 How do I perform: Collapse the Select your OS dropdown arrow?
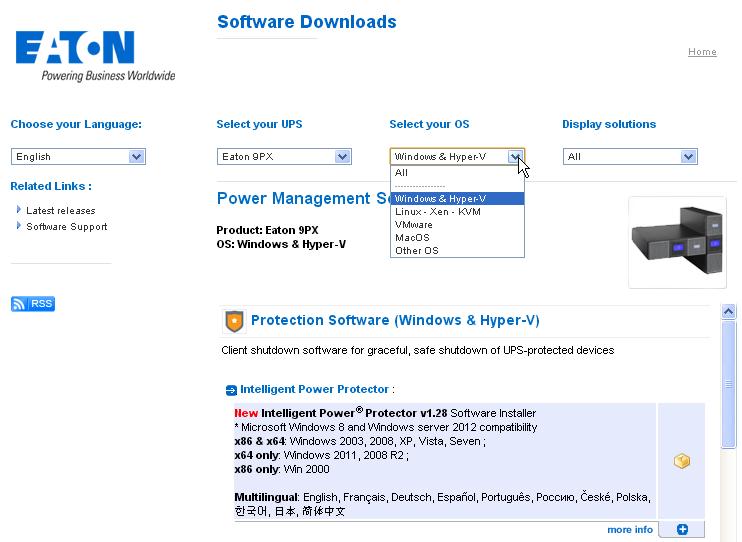(515, 157)
